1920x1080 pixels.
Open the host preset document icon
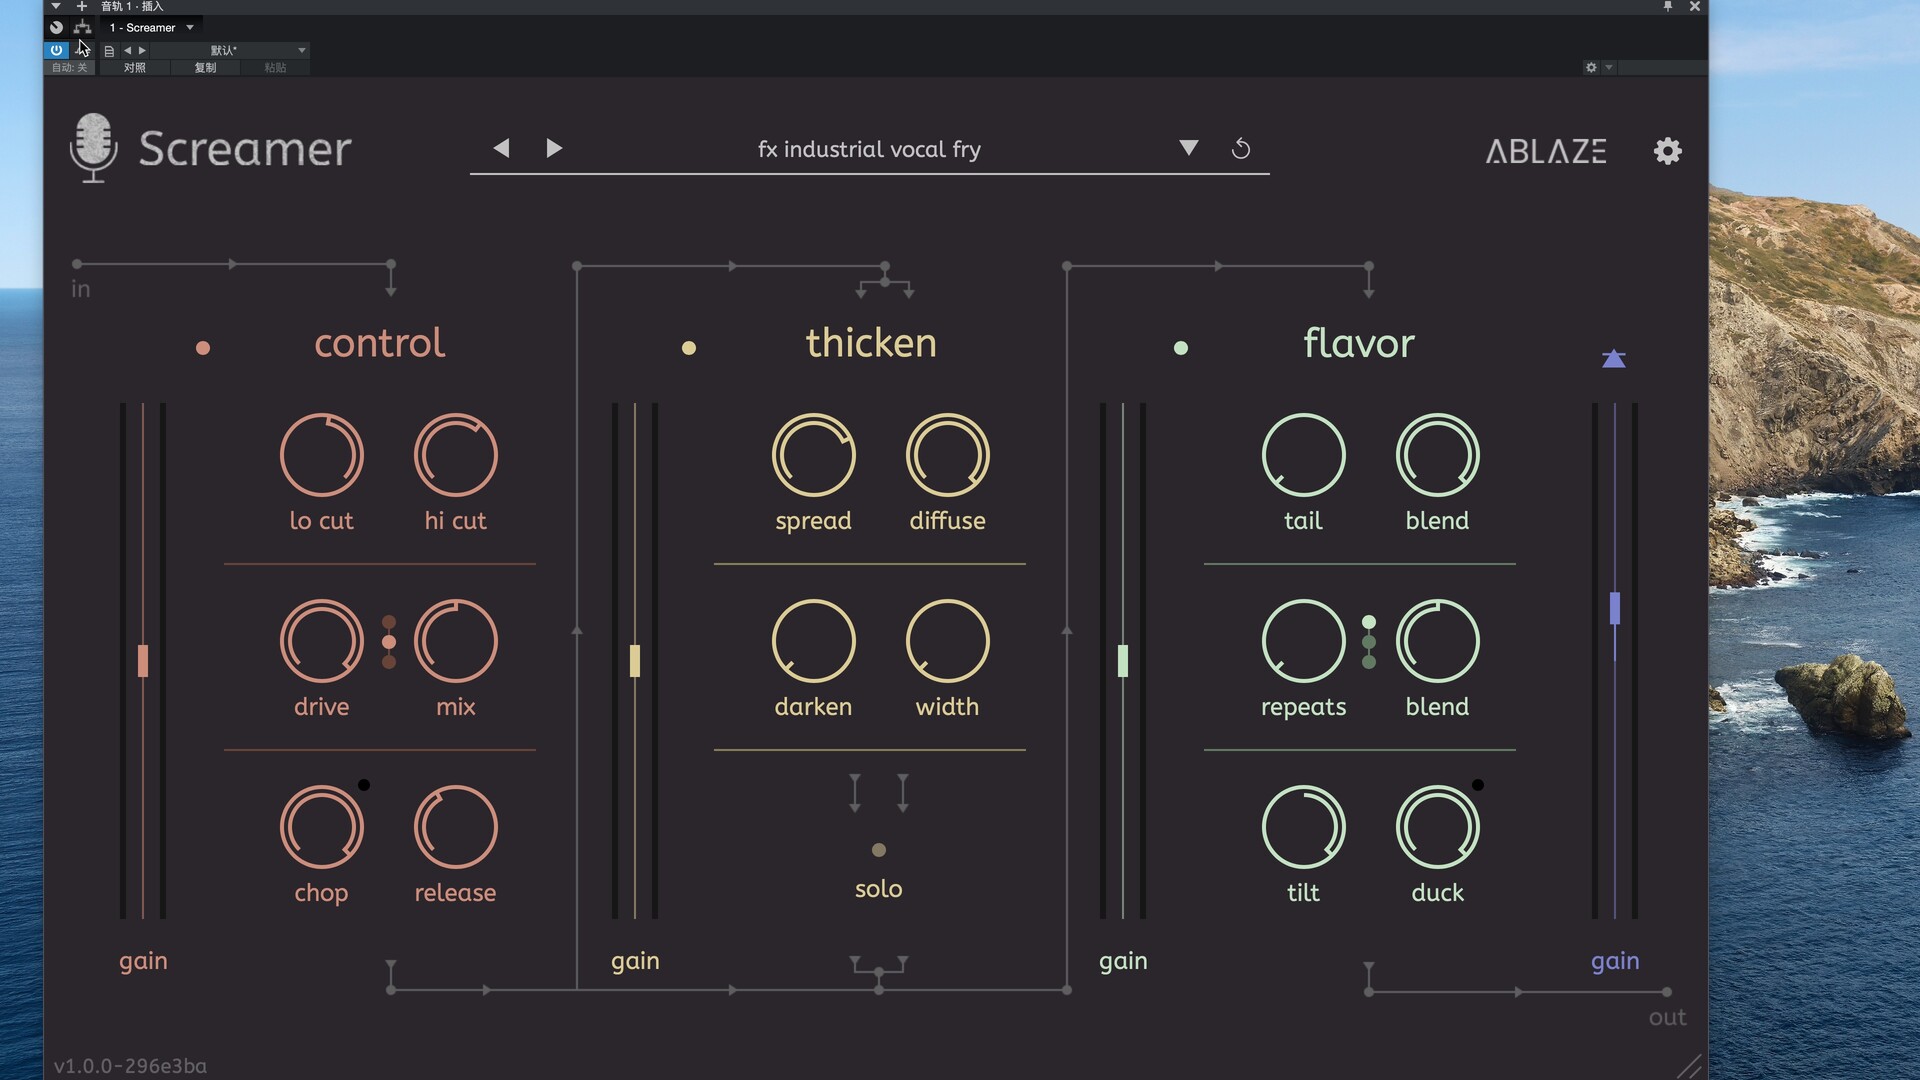pyautogui.click(x=109, y=50)
